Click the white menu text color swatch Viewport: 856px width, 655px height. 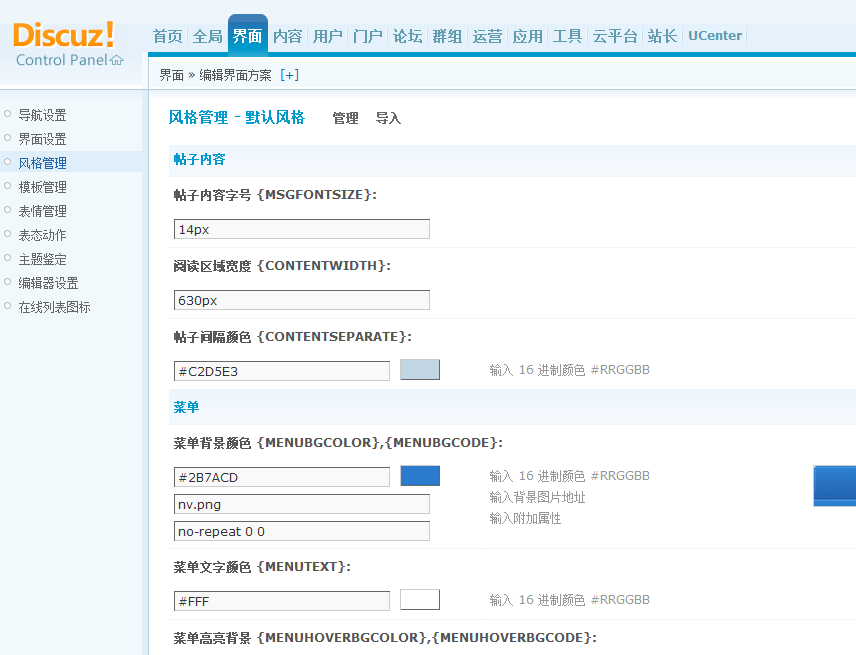[x=419, y=600]
